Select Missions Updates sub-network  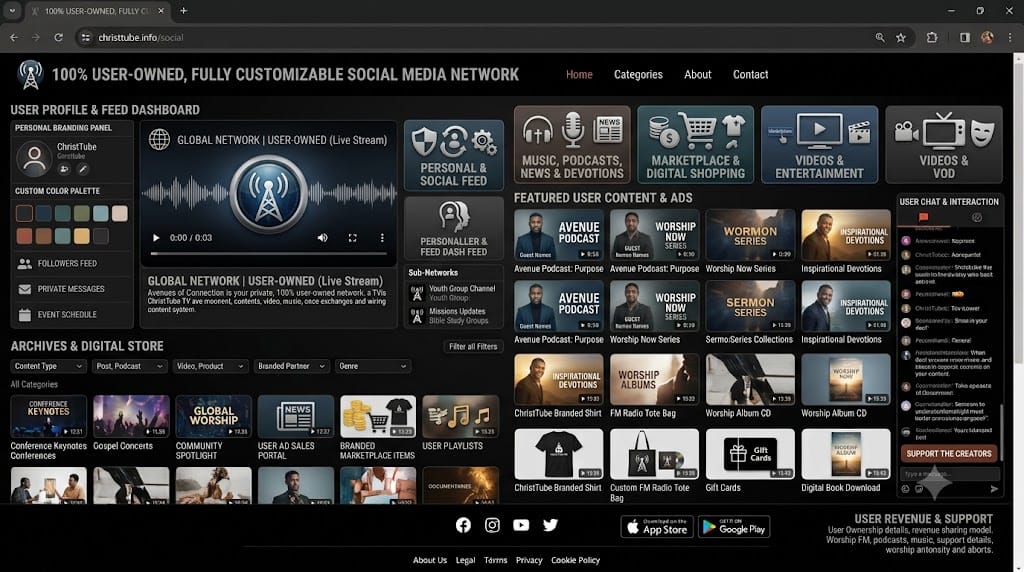[453, 316]
